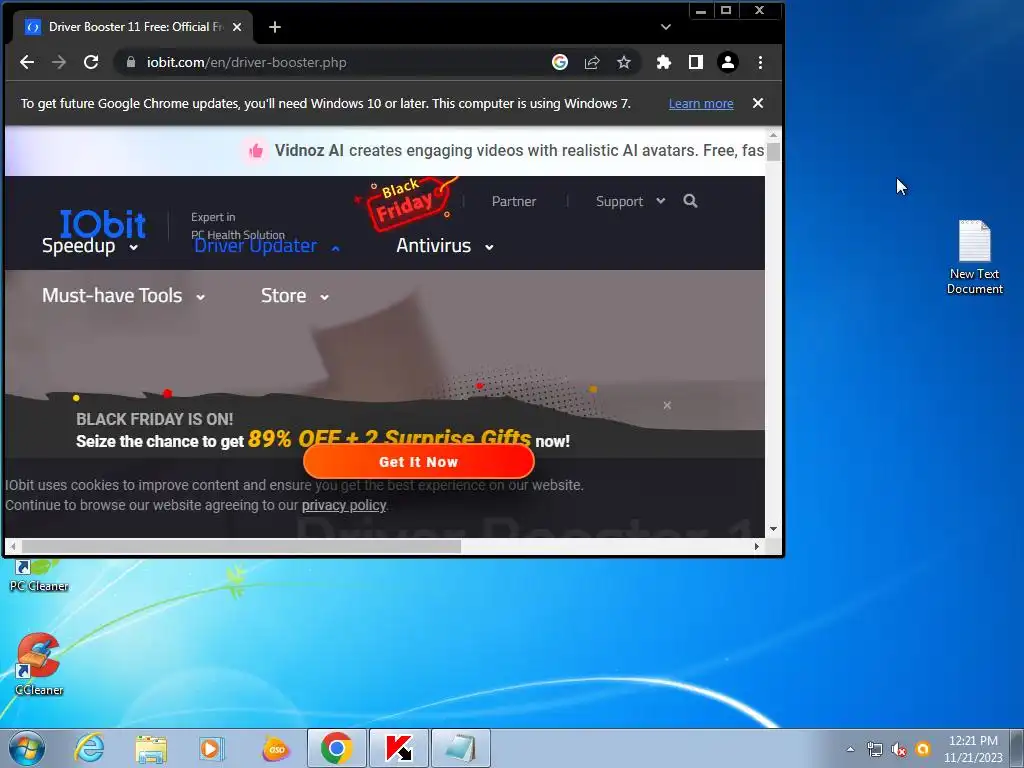
Task: Share this page icon
Action: (x=592, y=62)
